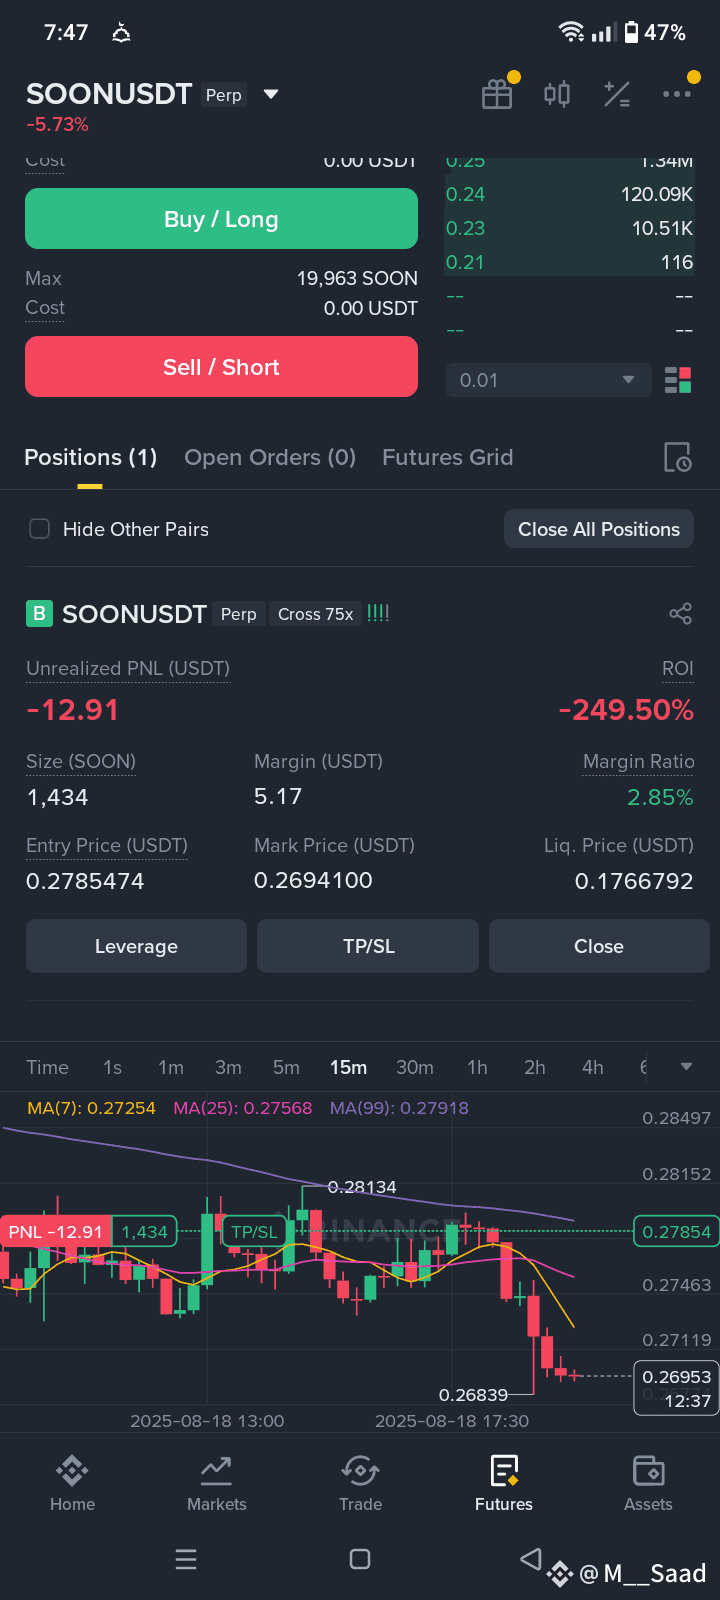
Task: Open the TP/SL button for position
Action: pyautogui.click(x=368, y=946)
